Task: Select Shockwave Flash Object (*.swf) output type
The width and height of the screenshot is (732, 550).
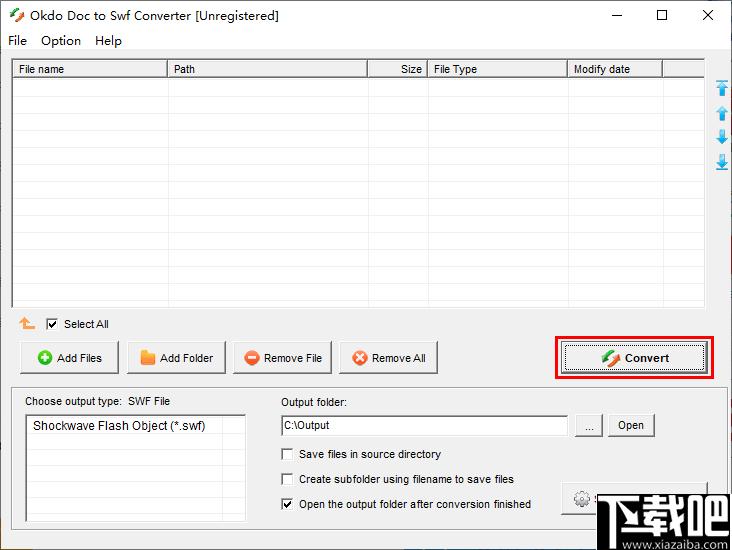Action: coord(119,426)
